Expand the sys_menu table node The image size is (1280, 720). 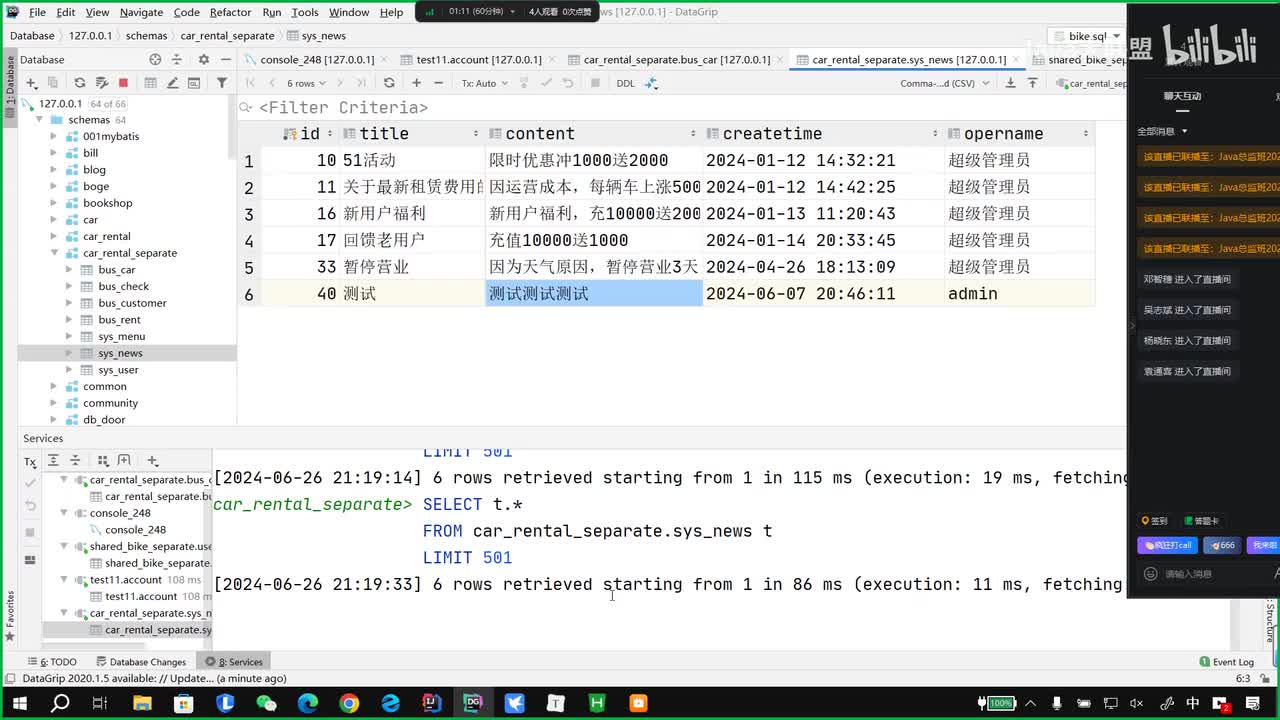(69, 336)
